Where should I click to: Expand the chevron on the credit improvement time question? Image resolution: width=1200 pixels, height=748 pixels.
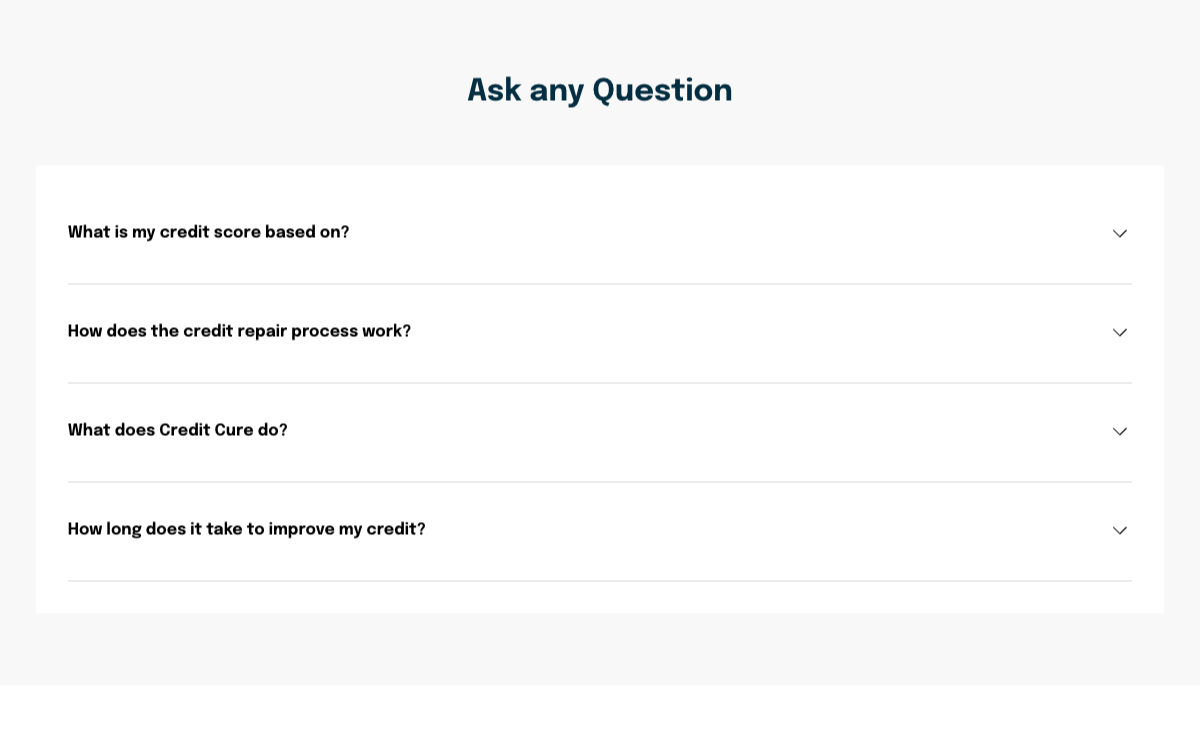(1120, 530)
